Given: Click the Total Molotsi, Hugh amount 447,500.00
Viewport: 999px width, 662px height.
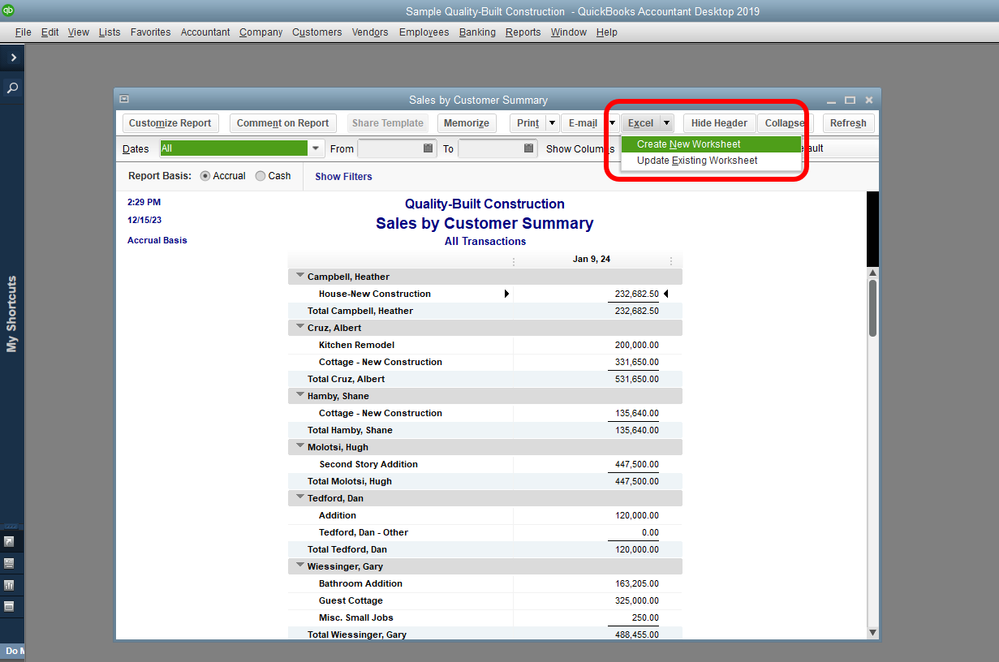Looking at the screenshot, I should point(636,481).
